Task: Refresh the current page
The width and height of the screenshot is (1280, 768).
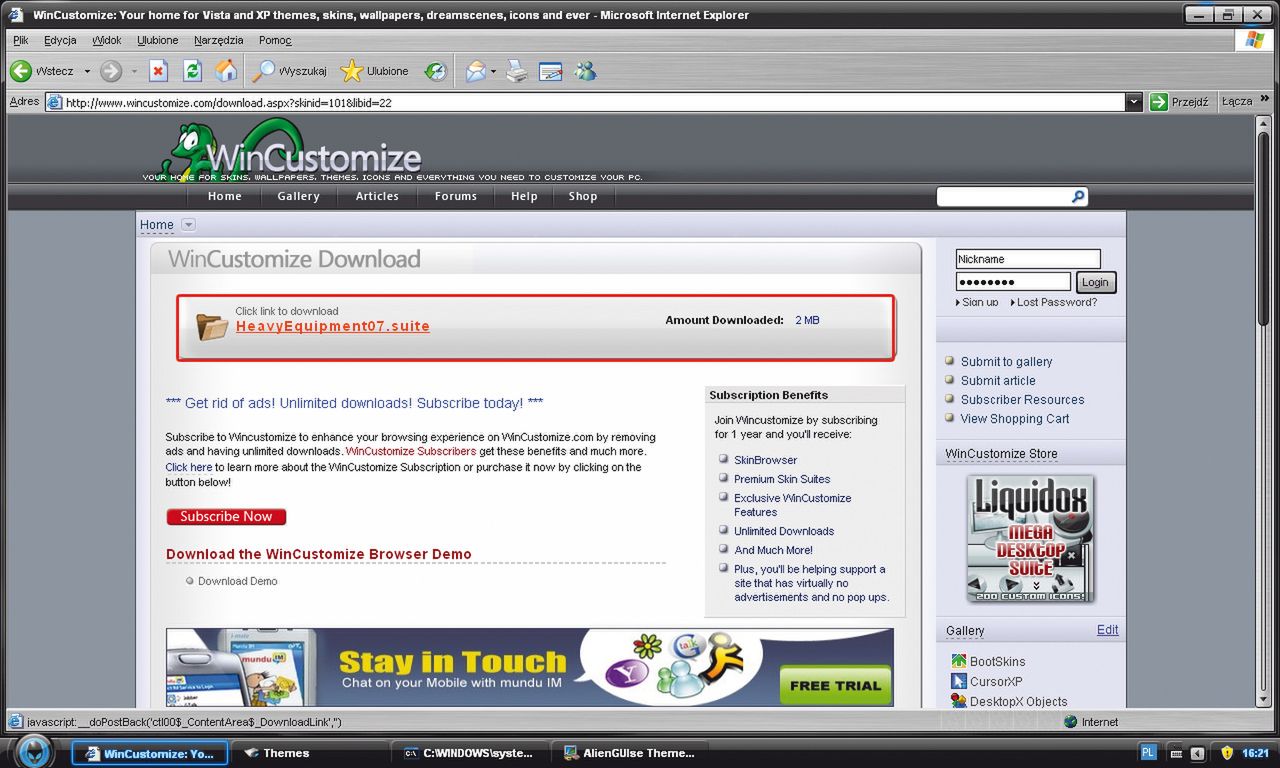Action: (x=192, y=71)
